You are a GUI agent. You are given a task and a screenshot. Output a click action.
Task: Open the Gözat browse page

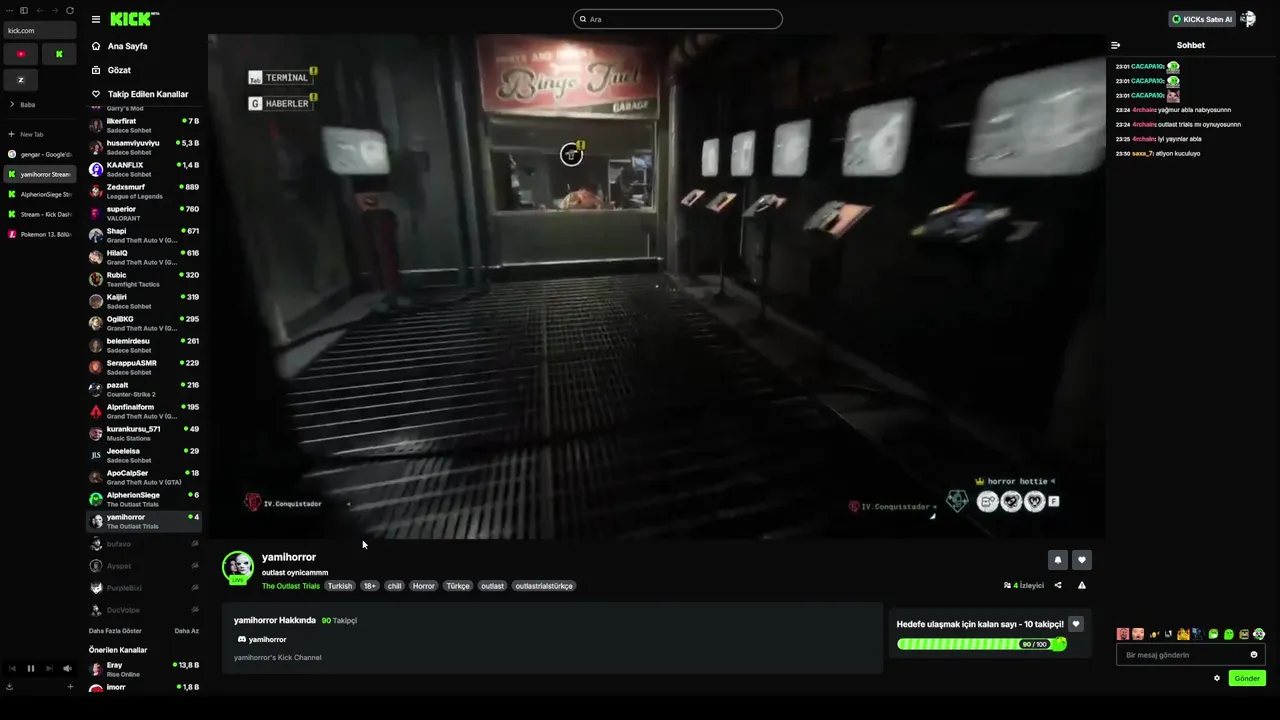click(x=119, y=70)
